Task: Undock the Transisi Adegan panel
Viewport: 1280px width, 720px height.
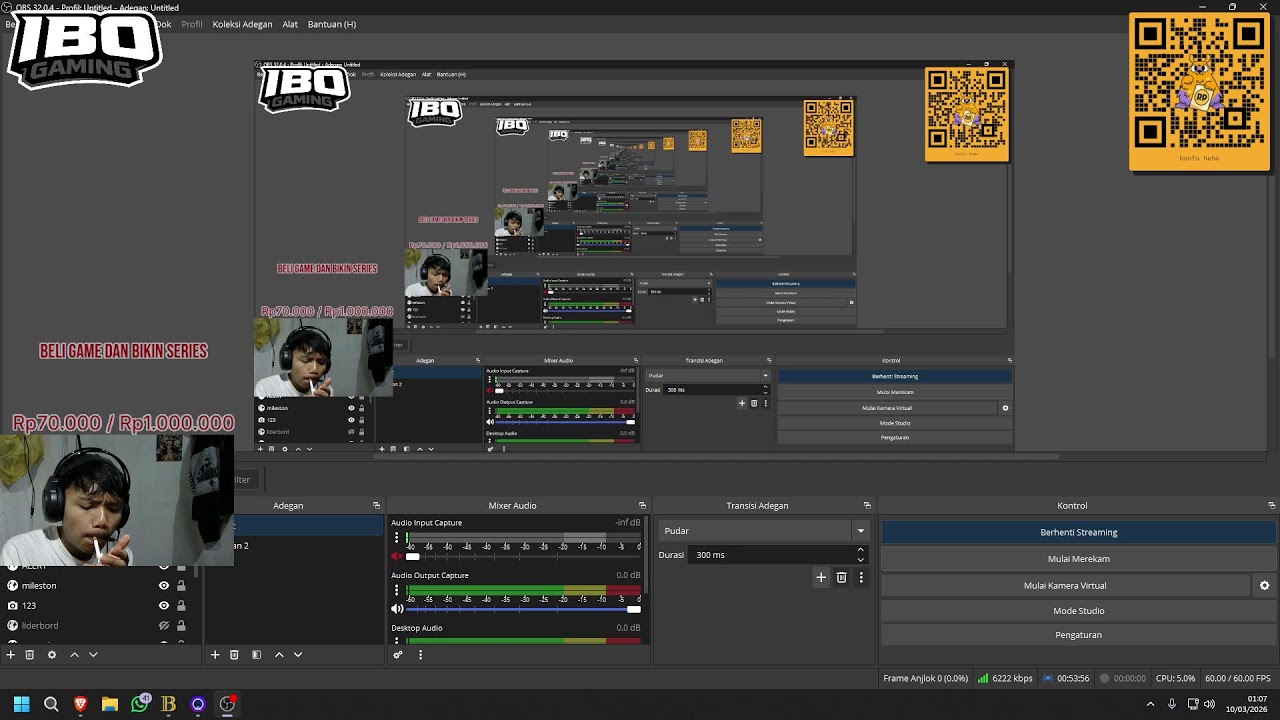Action: coord(867,505)
